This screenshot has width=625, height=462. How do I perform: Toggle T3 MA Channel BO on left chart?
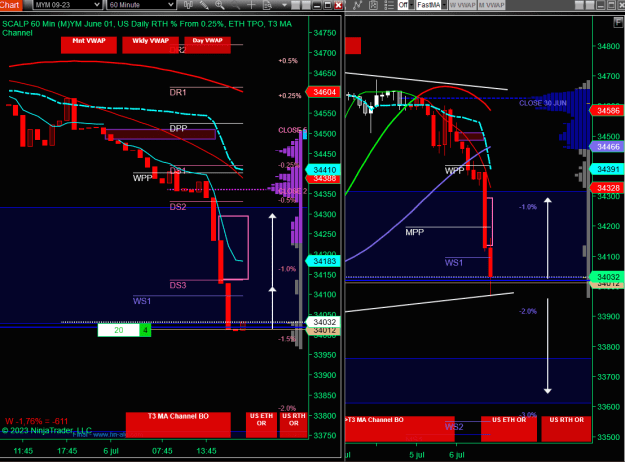(178, 425)
